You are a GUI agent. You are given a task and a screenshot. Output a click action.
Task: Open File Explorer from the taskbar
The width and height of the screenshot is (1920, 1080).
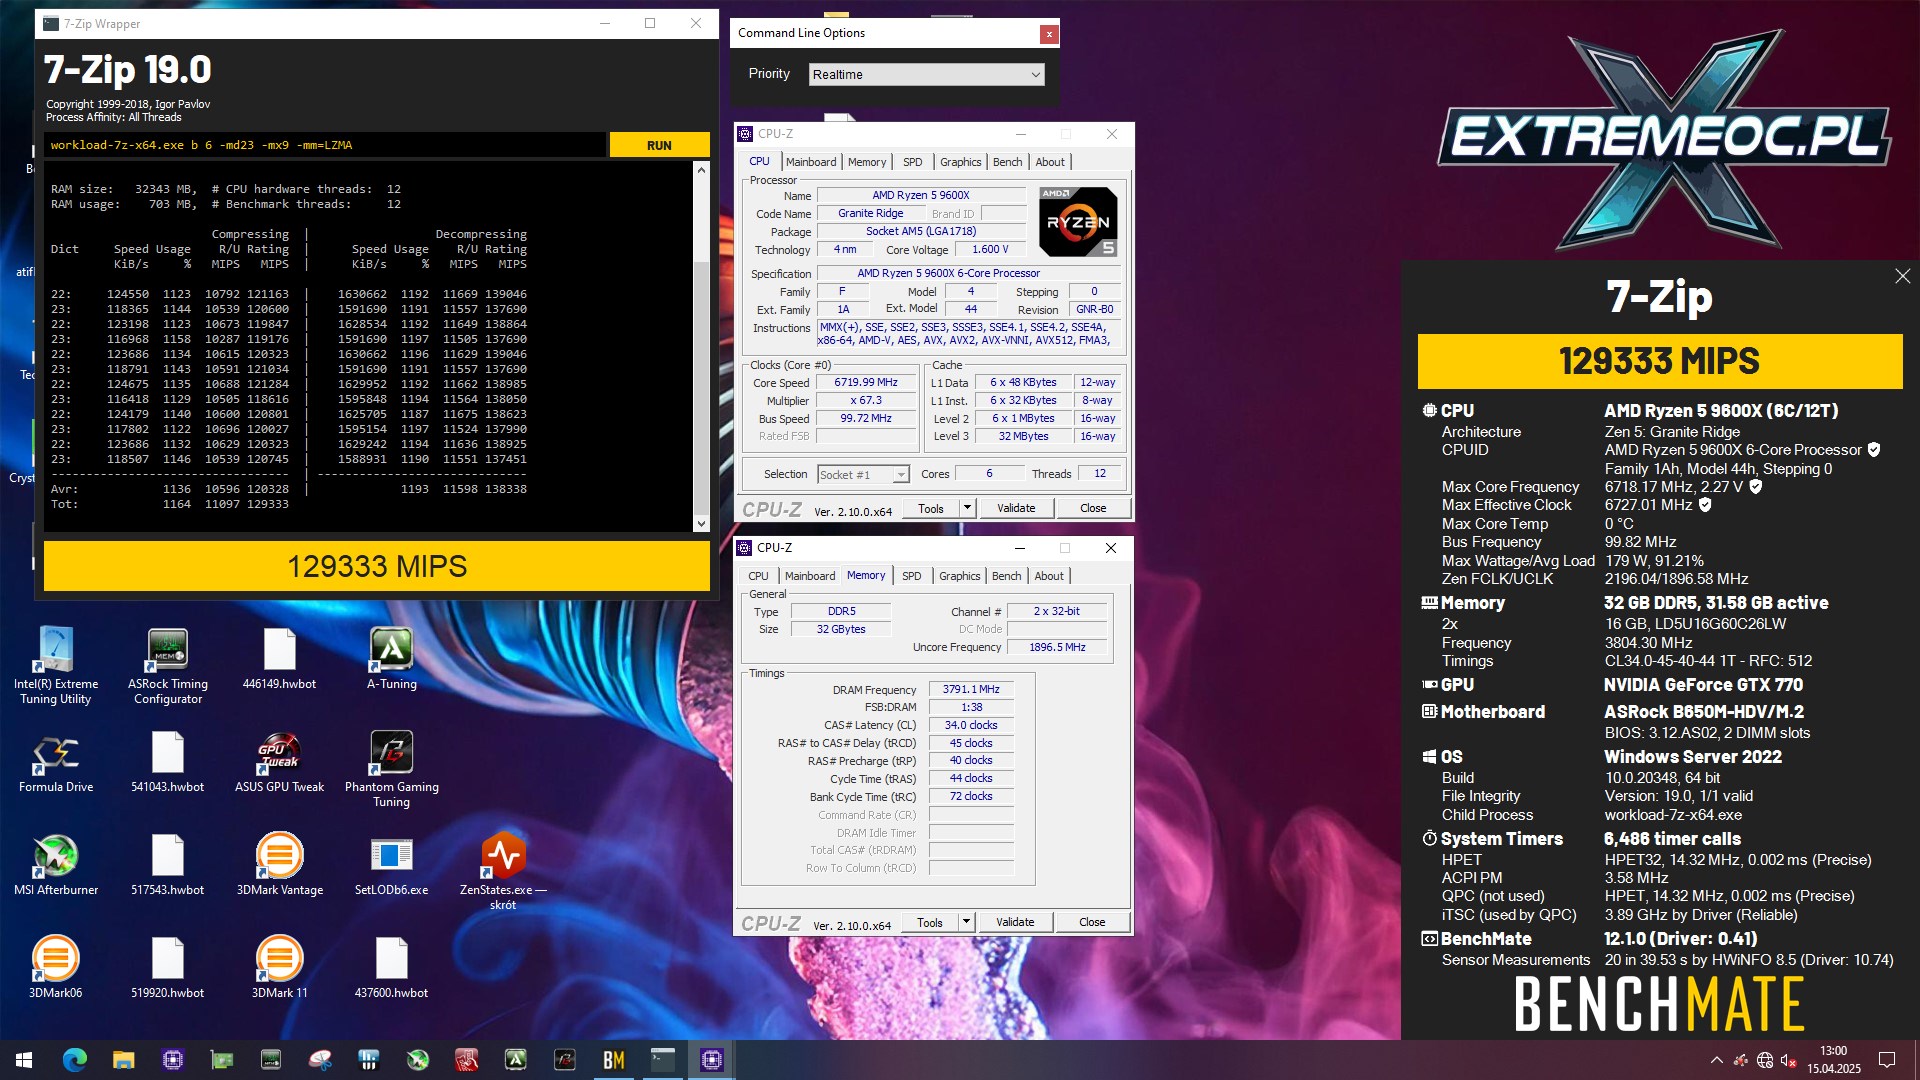(123, 1060)
